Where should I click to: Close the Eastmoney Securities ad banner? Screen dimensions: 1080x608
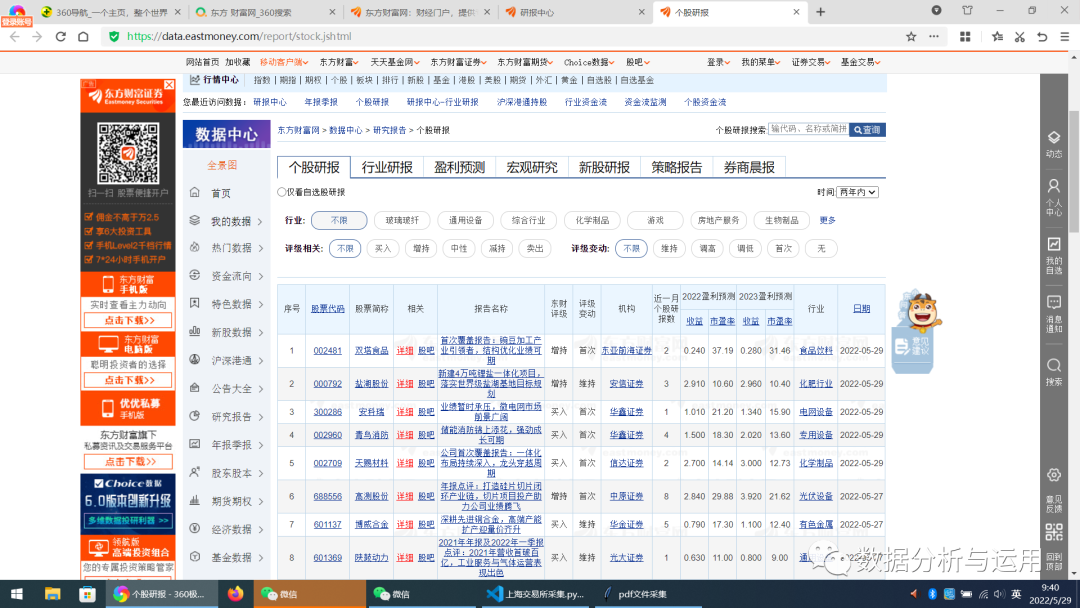pos(169,84)
